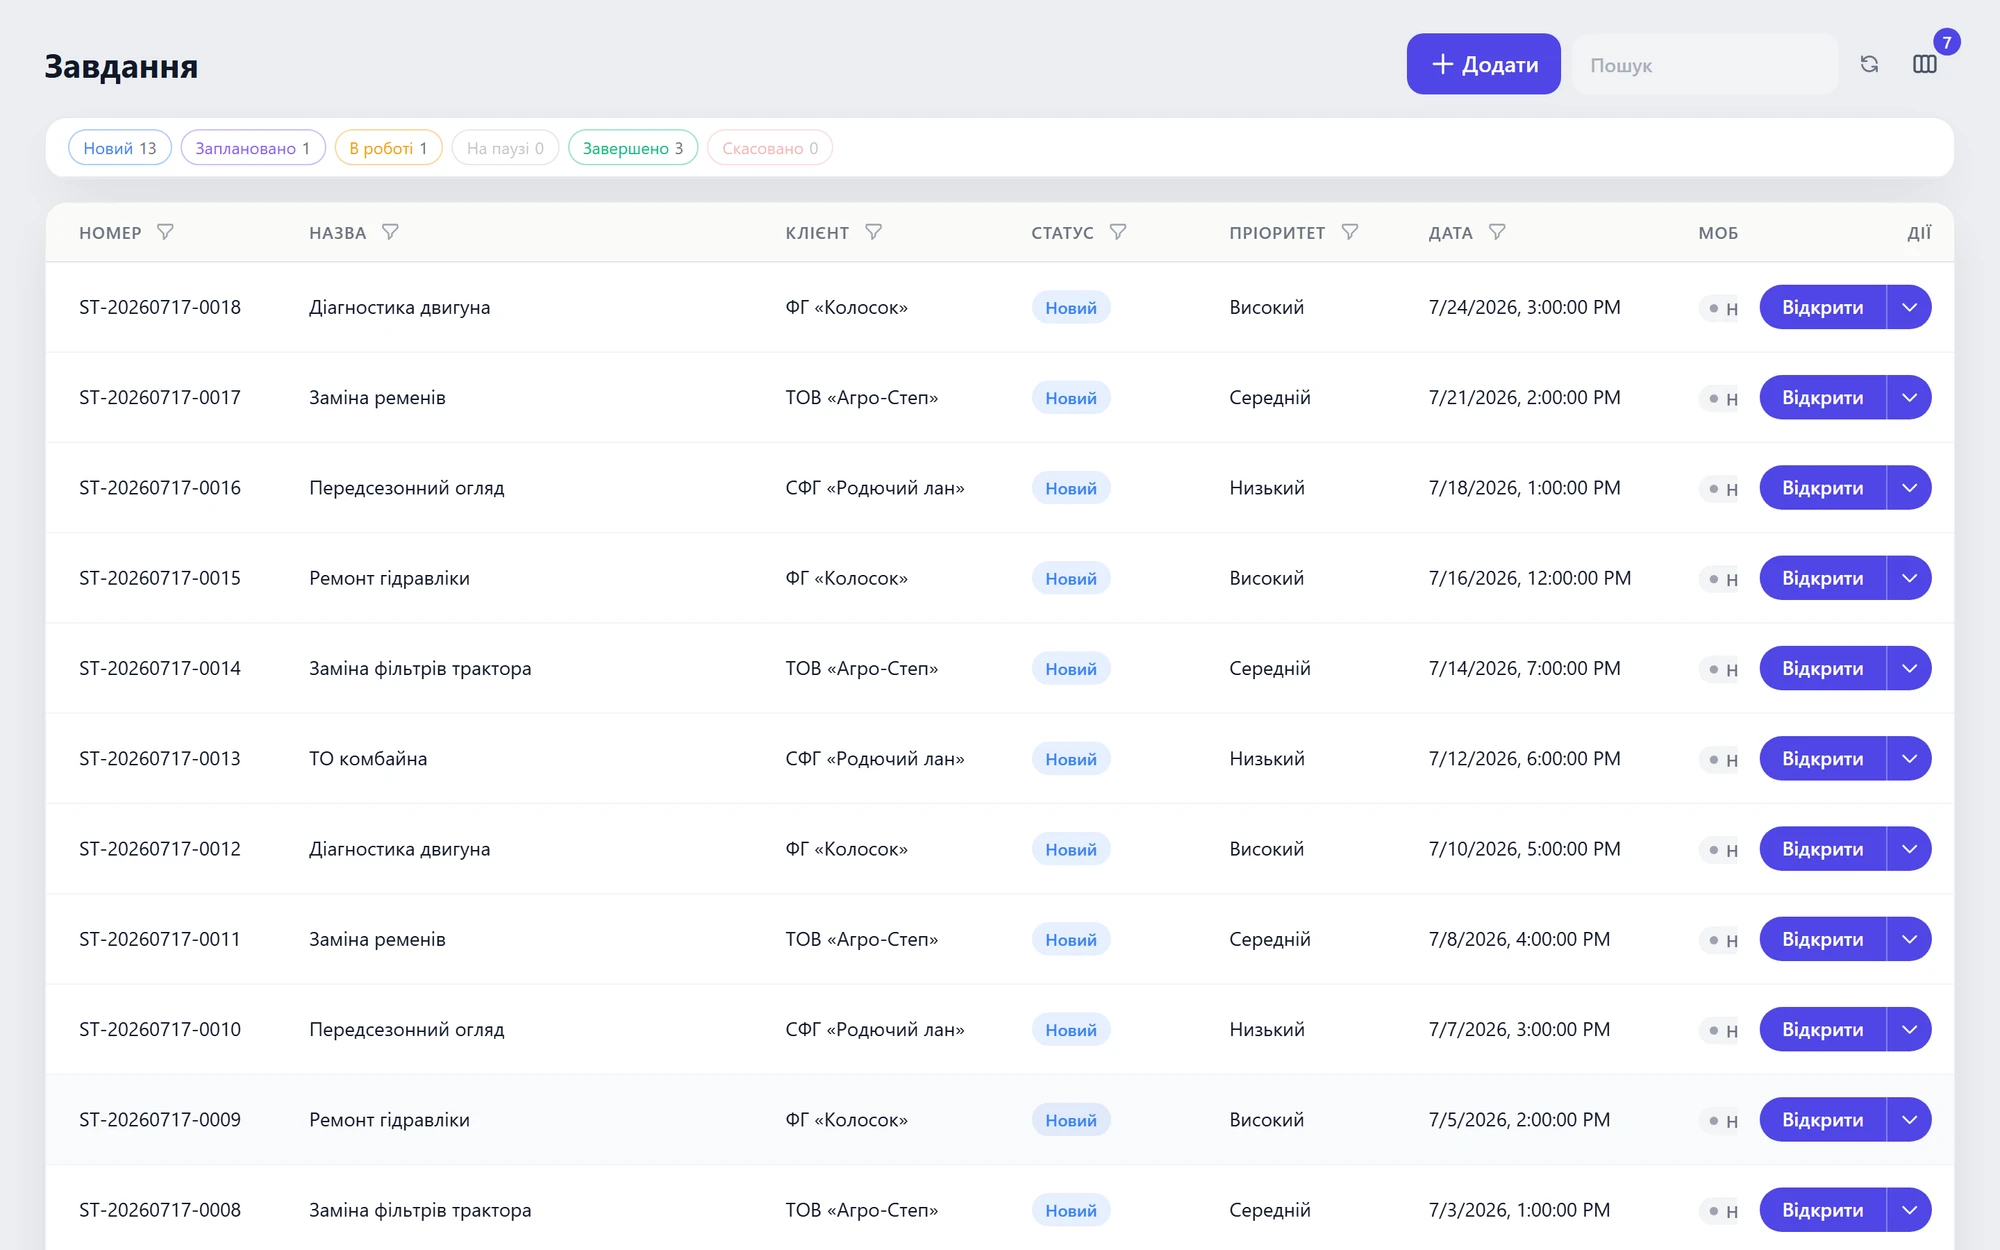Open the filter icon for the Дата column

coord(1497,232)
